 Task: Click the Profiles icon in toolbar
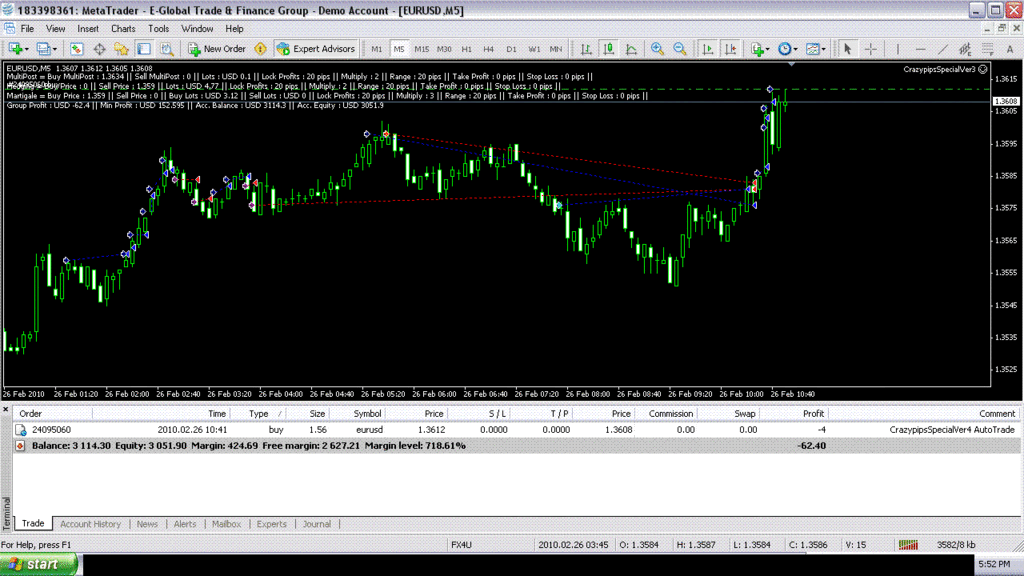(x=43, y=49)
